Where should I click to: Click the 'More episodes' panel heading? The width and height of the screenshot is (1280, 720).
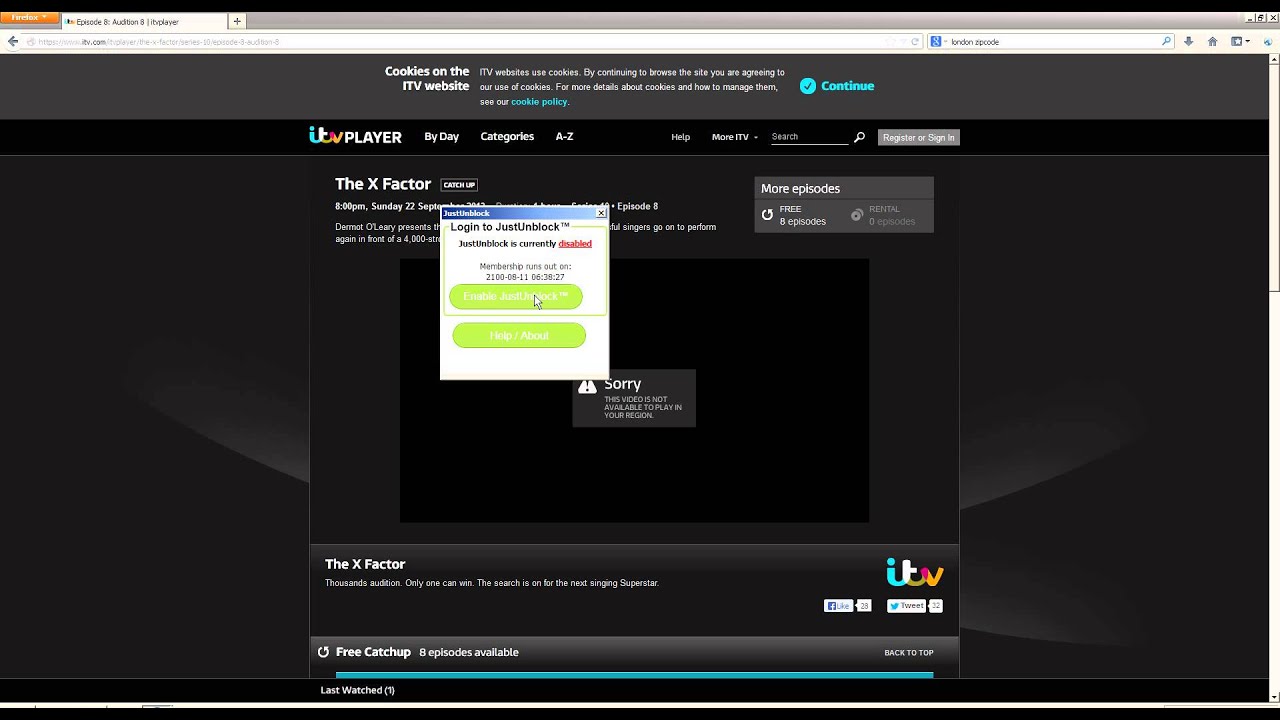800,189
